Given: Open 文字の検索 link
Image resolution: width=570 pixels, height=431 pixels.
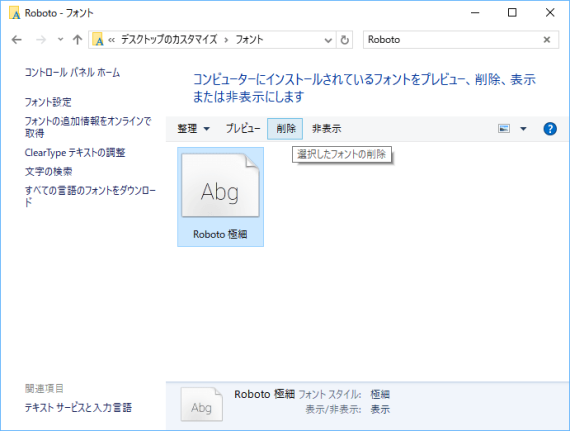Looking at the screenshot, I should 48,172.
